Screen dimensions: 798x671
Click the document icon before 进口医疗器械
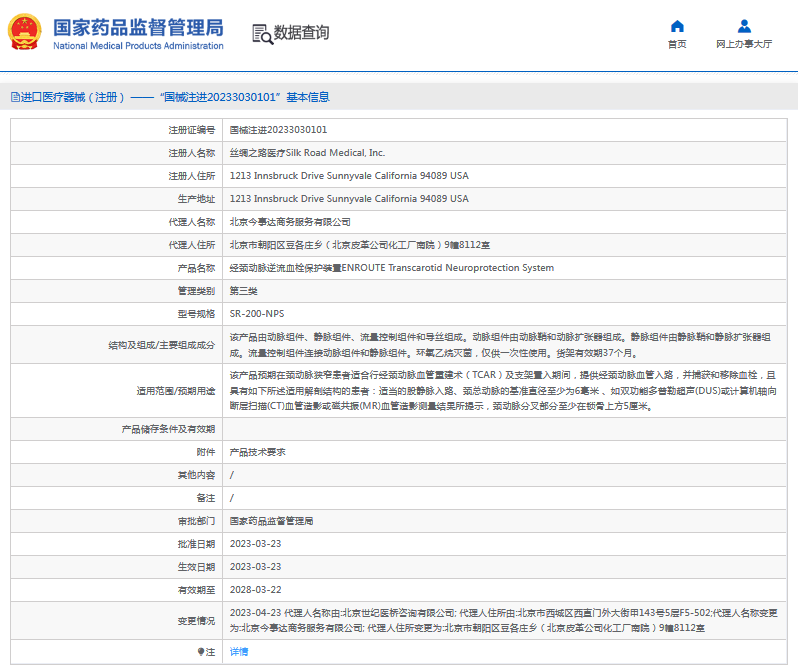point(15,97)
